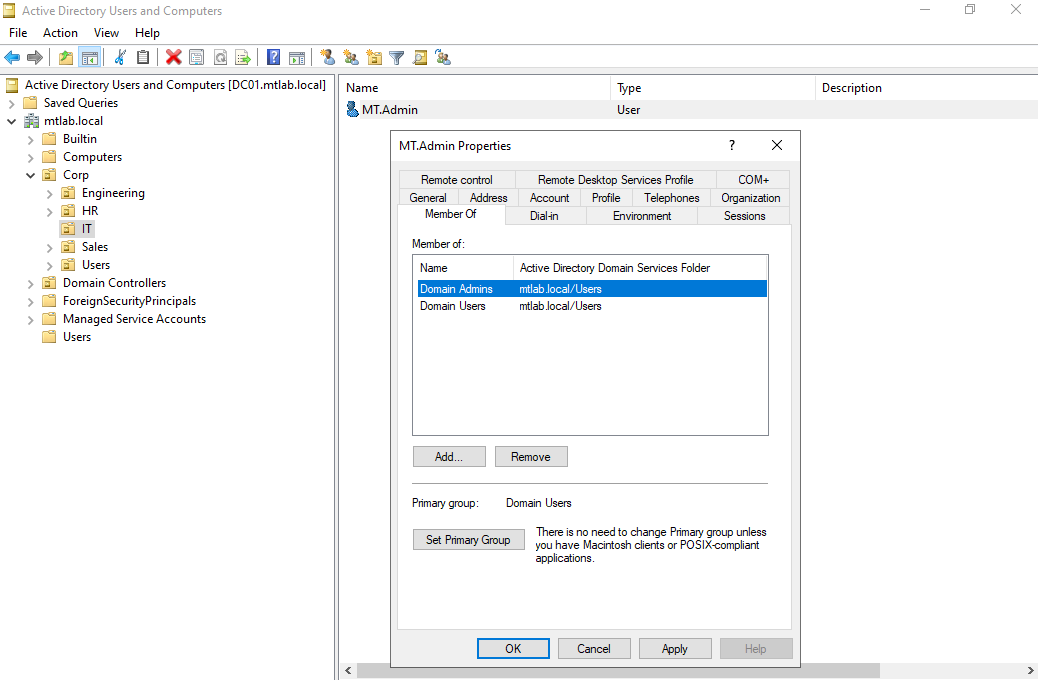Switch to the Remote control tab
The width and height of the screenshot is (1038, 680).
(457, 179)
